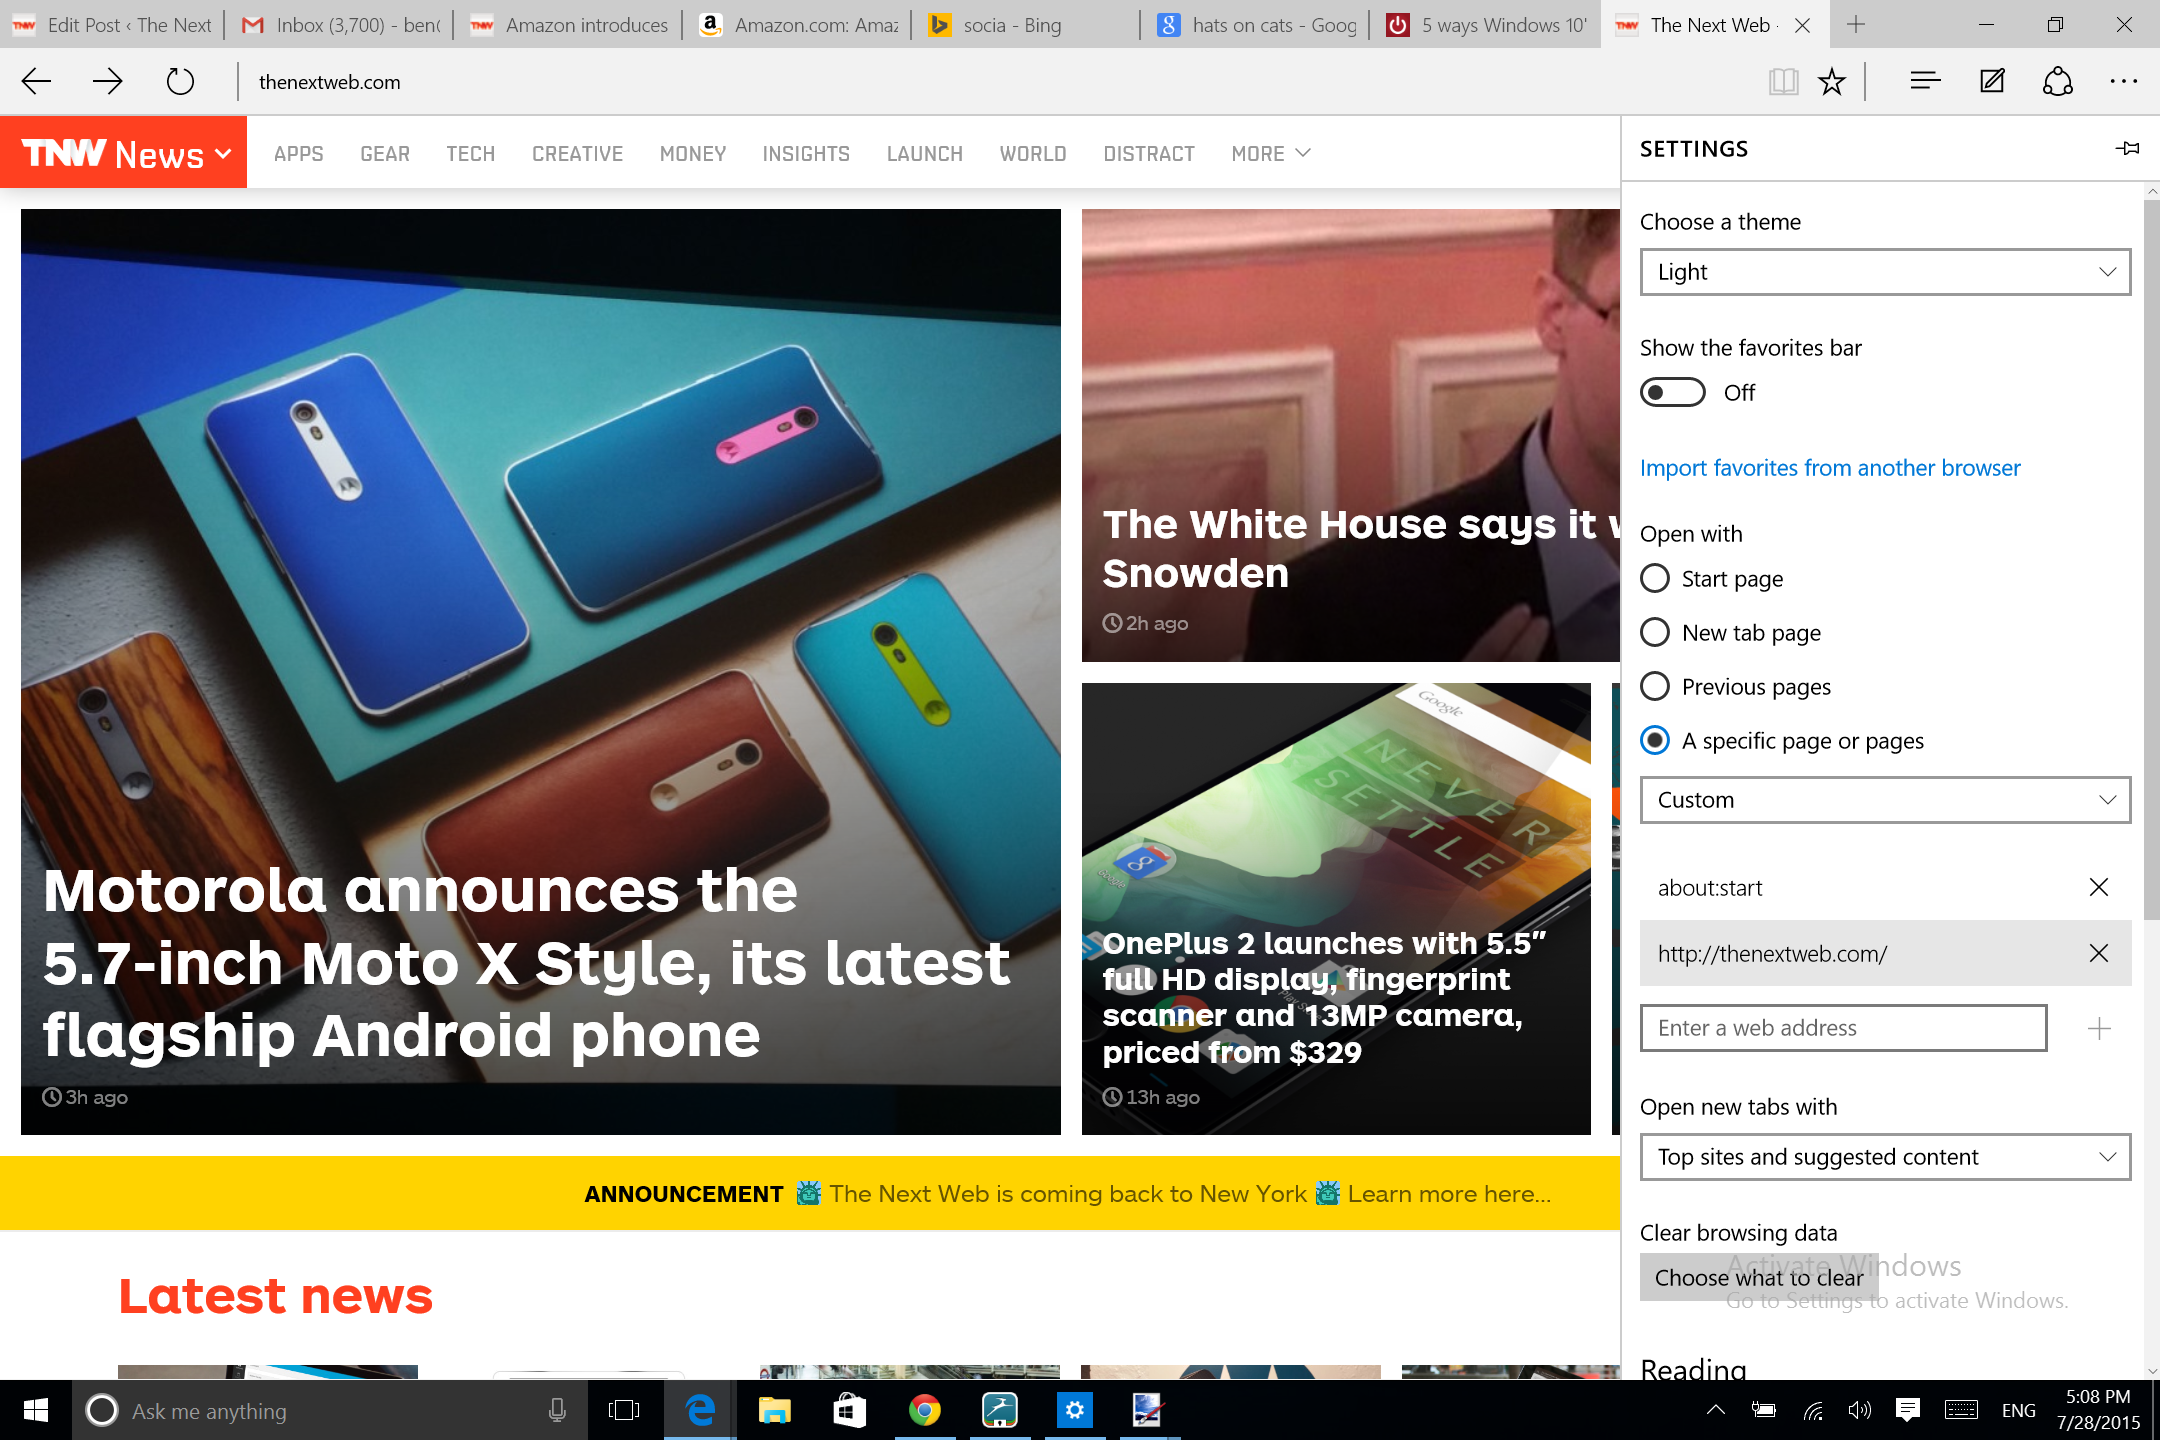The width and height of the screenshot is (2160, 1440).
Task: Add page to favorites star
Action: pyautogui.click(x=1831, y=81)
